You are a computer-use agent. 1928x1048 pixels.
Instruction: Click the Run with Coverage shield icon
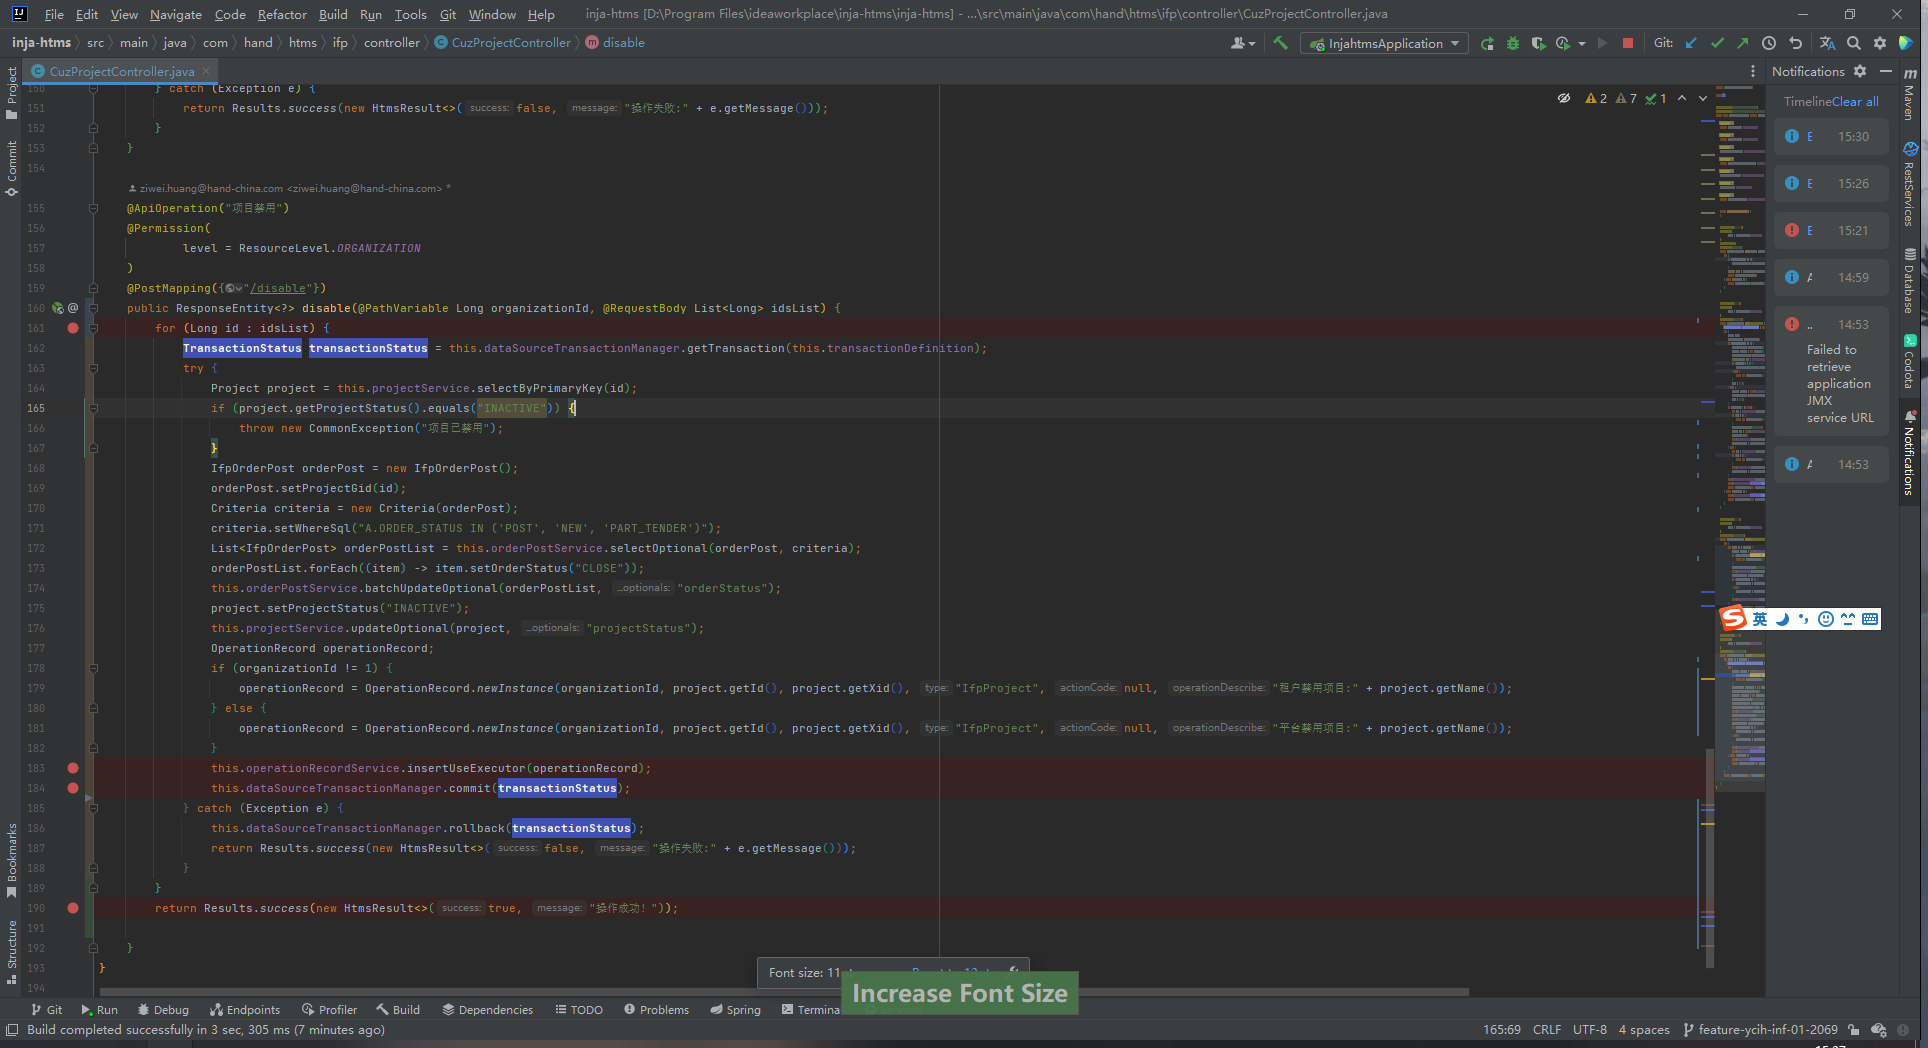1538,43
